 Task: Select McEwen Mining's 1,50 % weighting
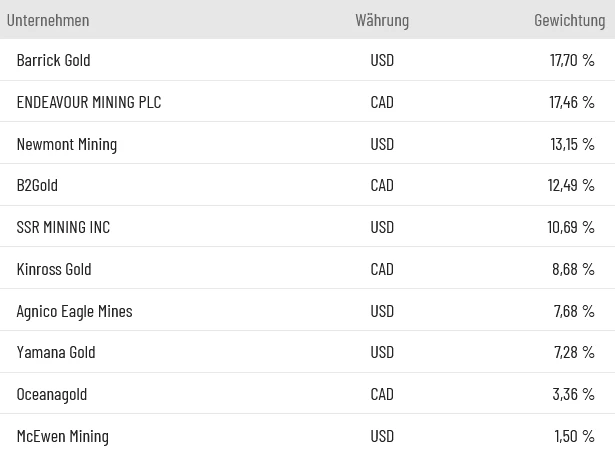[575, 436]
